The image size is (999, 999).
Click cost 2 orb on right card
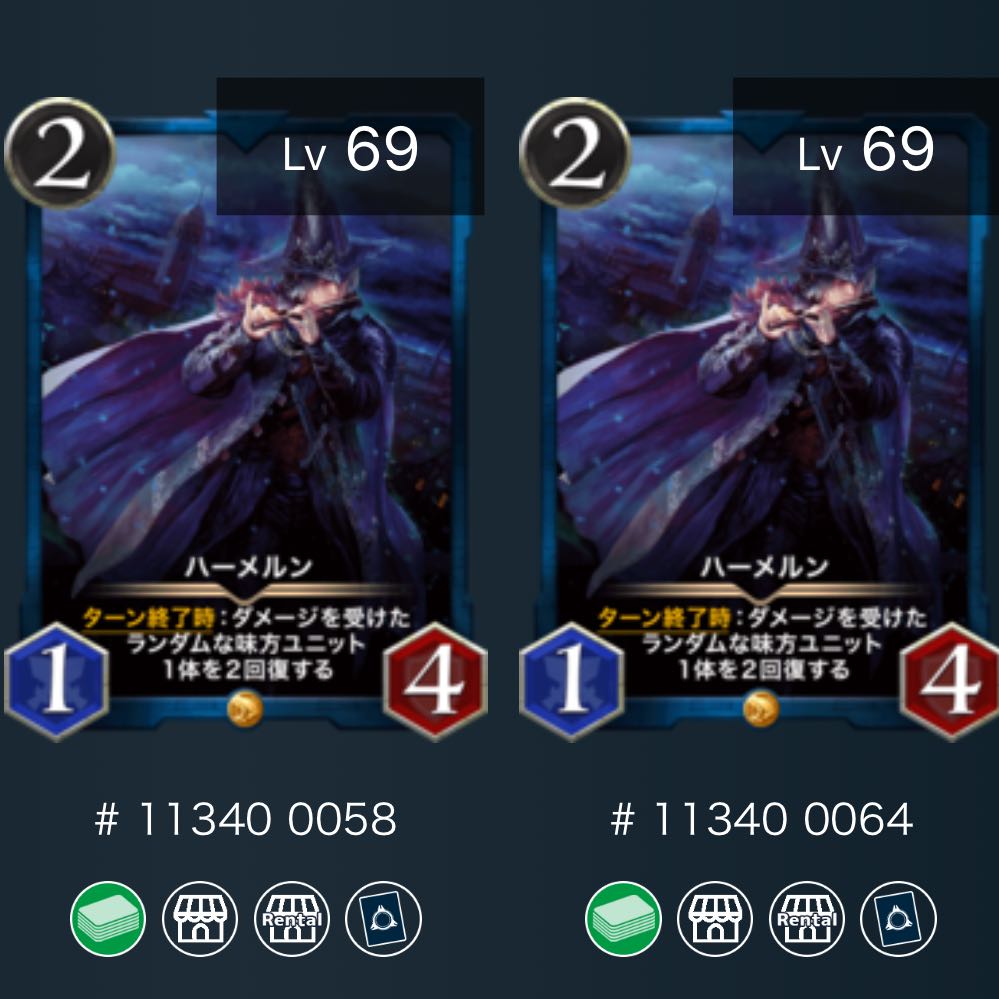[575, 153]
